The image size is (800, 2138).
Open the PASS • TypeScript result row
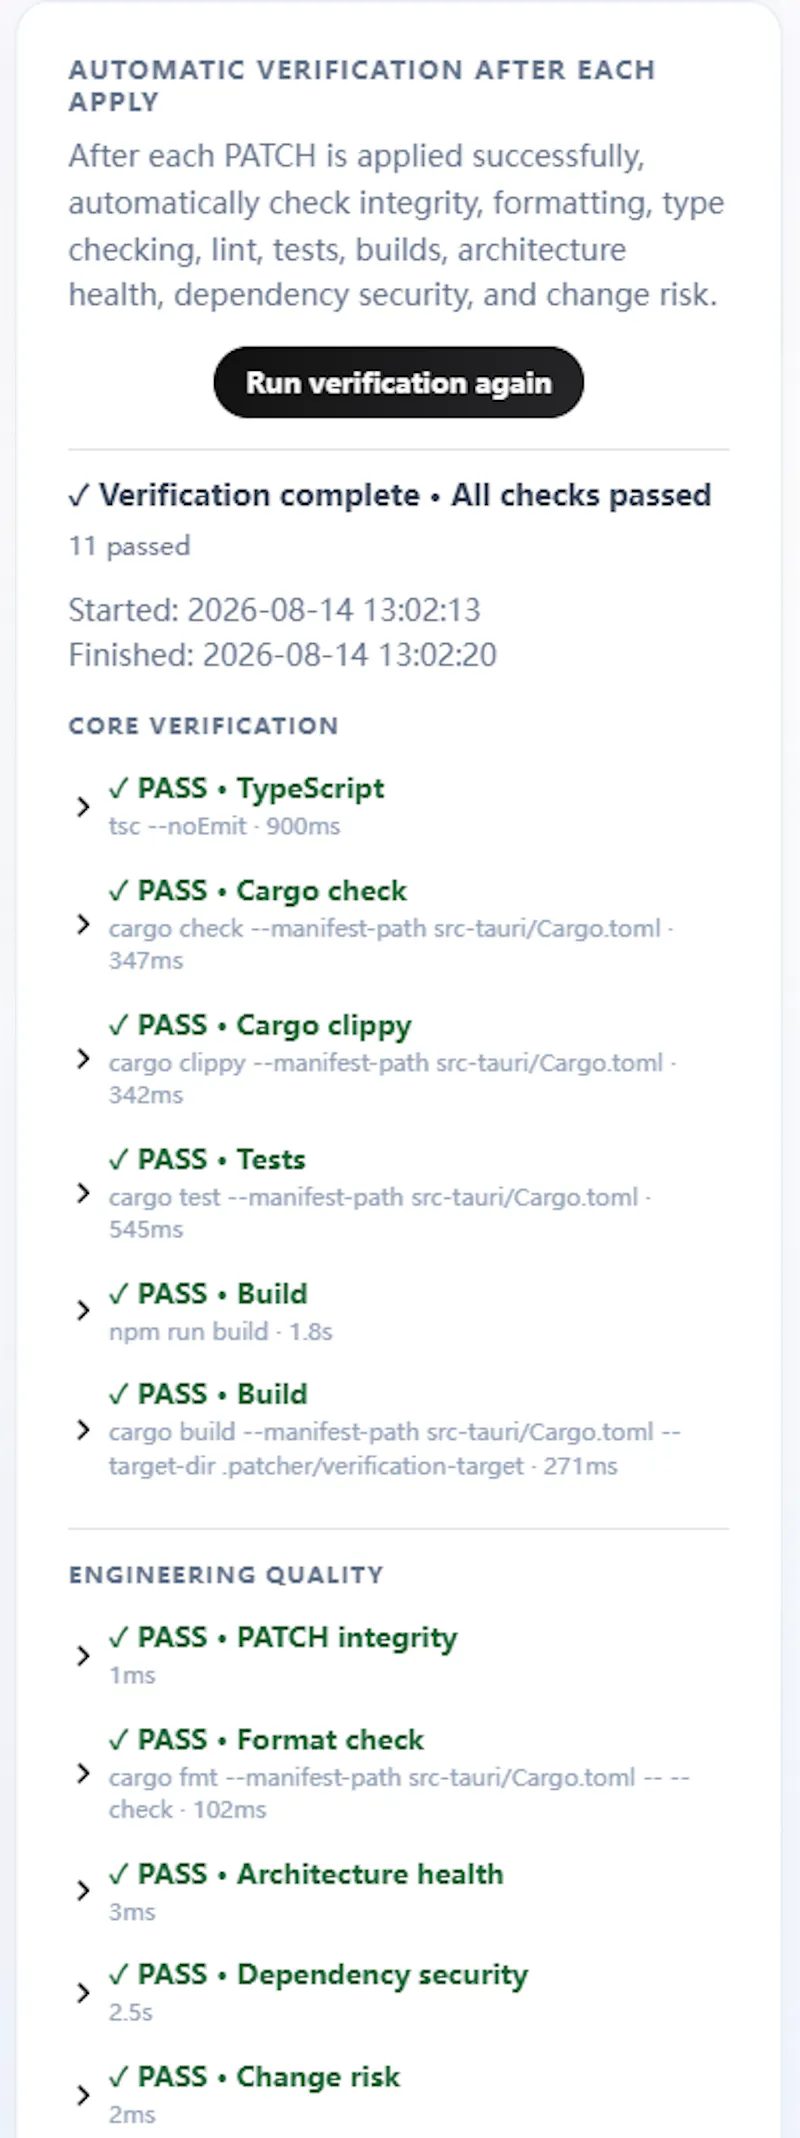tap(399, 806)
